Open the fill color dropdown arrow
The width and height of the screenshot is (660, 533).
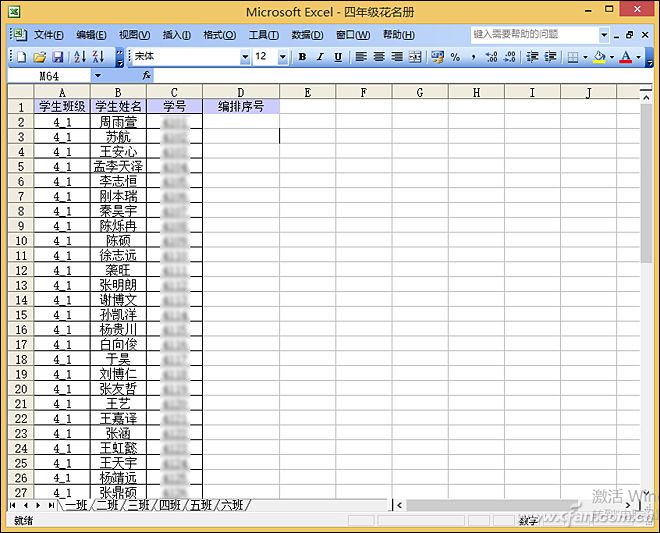[x=612, y=57]
